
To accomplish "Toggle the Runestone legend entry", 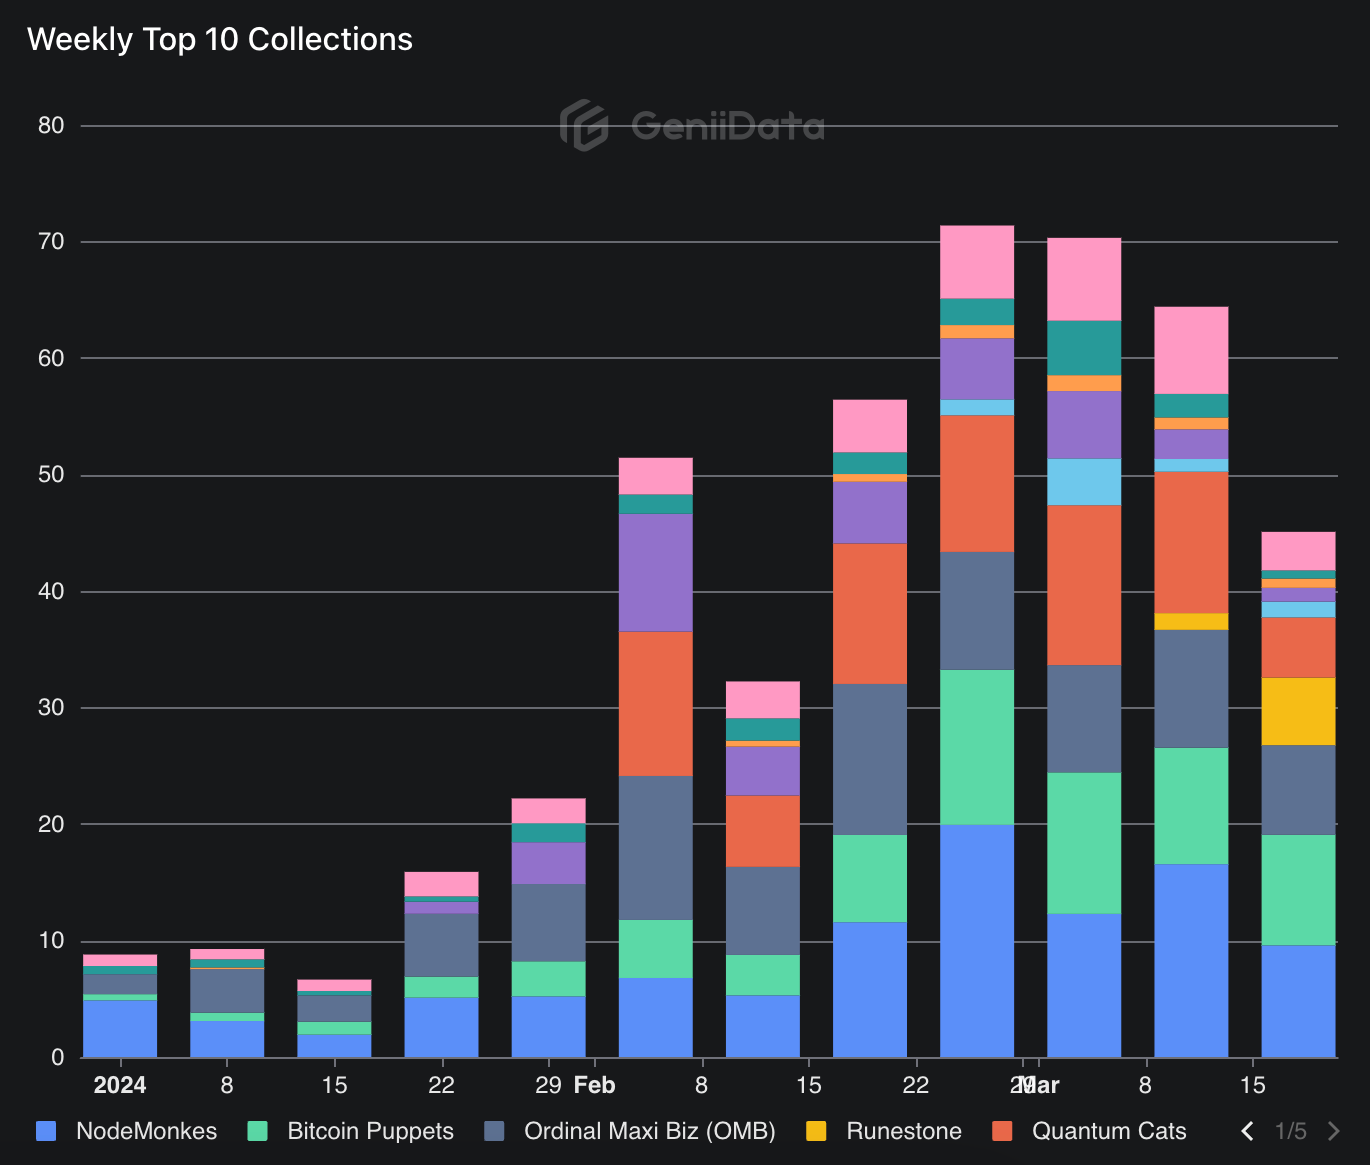I will click(883, 1131).
